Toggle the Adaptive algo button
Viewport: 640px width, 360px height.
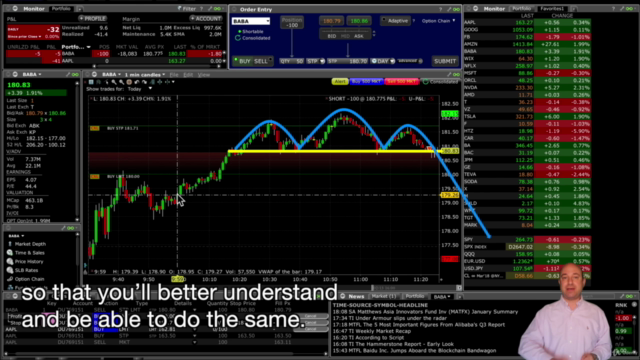pos(395,20)
